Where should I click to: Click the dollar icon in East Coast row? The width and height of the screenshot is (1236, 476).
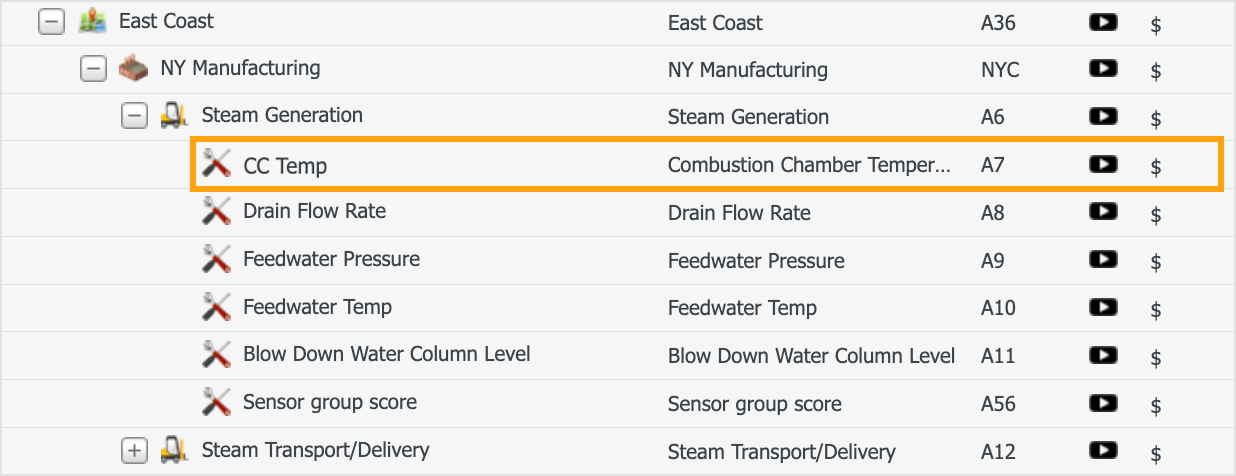coord(1156,24)
